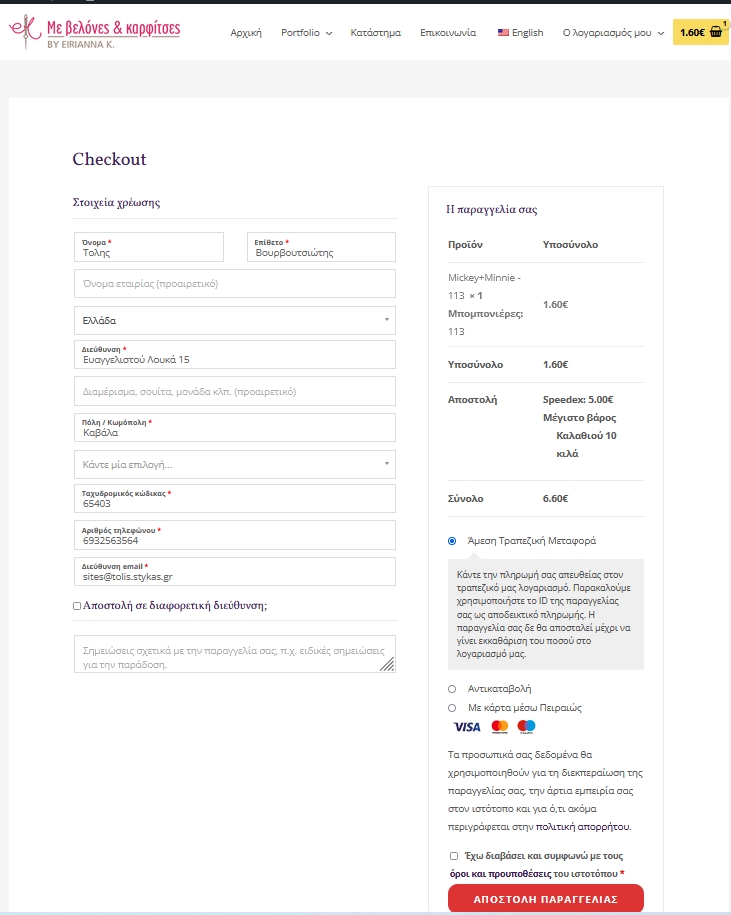
Task: Click the Maestro card logo
Action: pos(527,727)
